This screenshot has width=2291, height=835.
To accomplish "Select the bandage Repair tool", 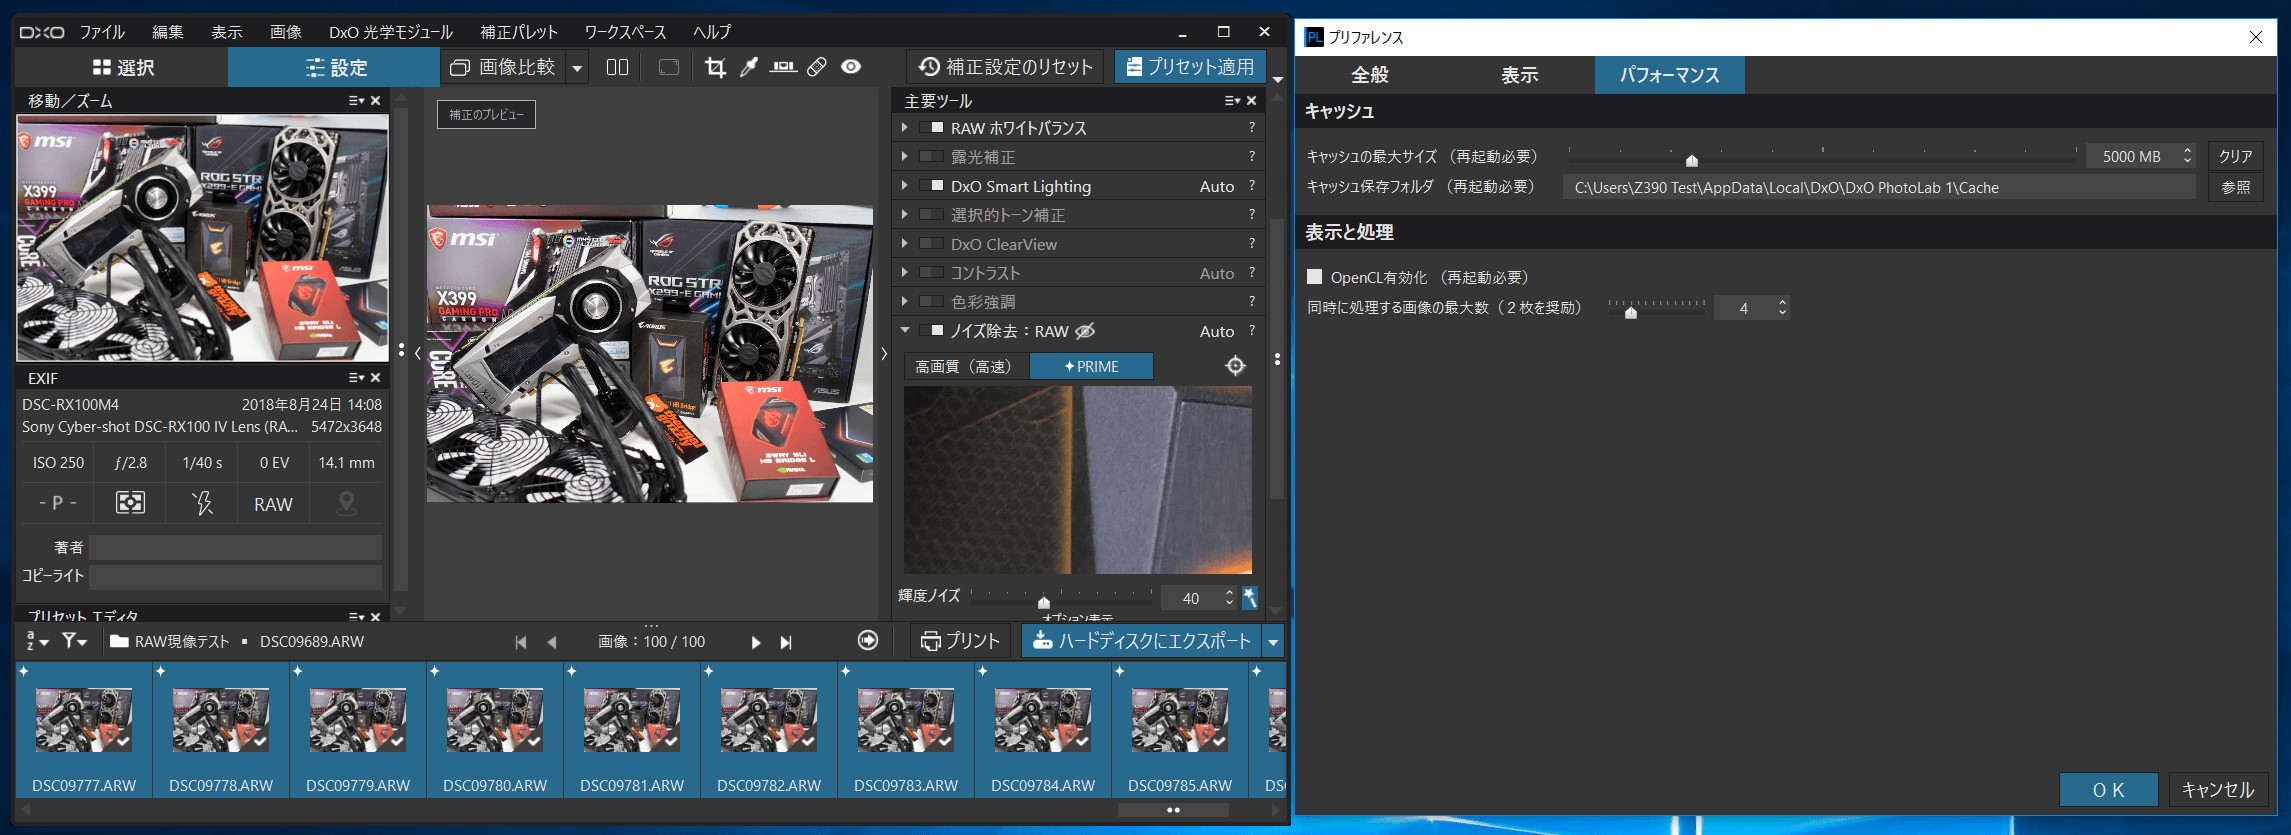I will 817,67.
